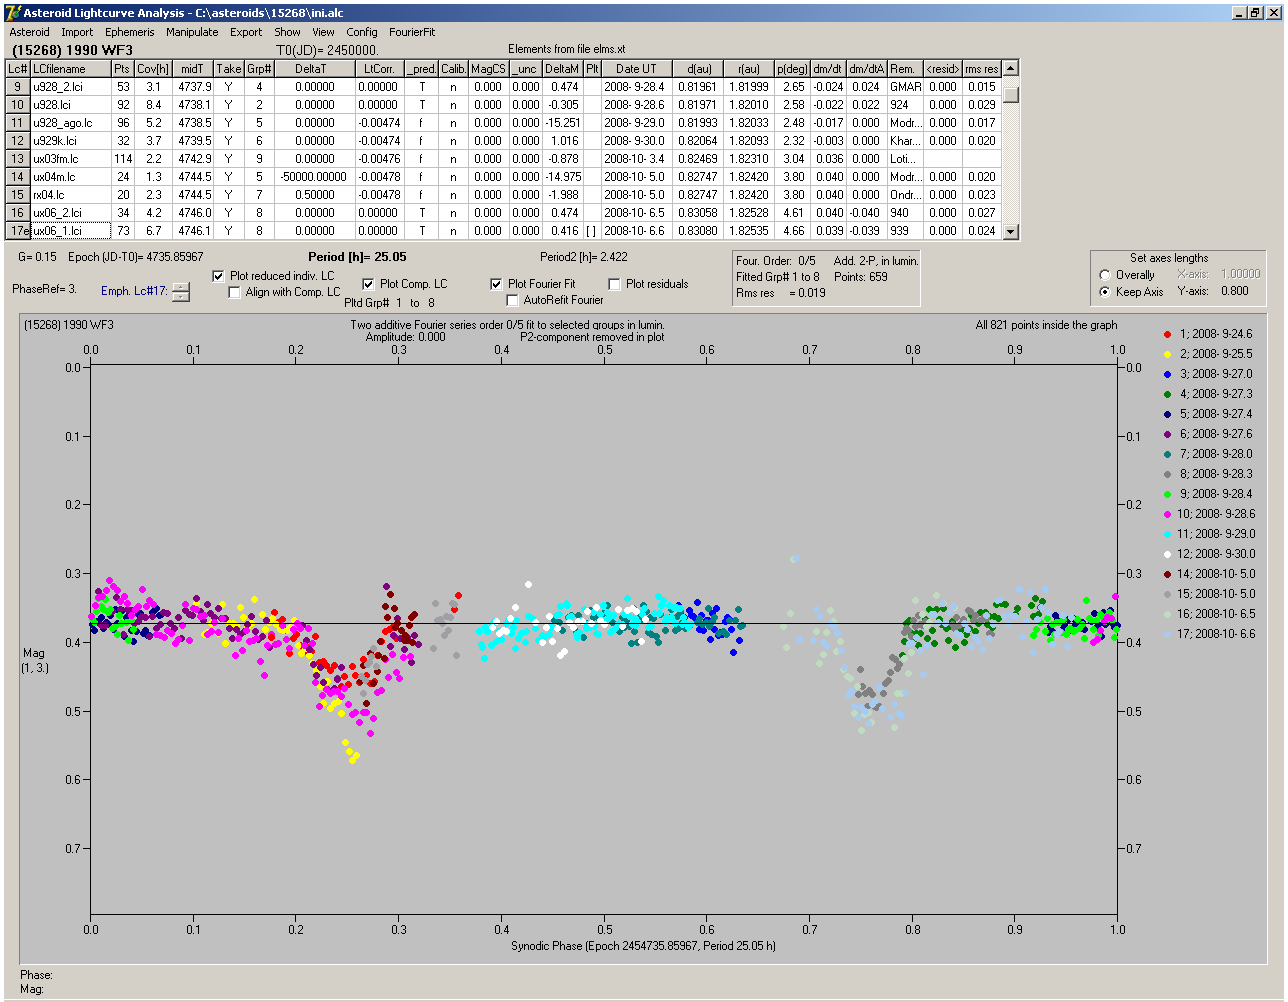
Task: Open the View menu
Action: coord(323,32)
